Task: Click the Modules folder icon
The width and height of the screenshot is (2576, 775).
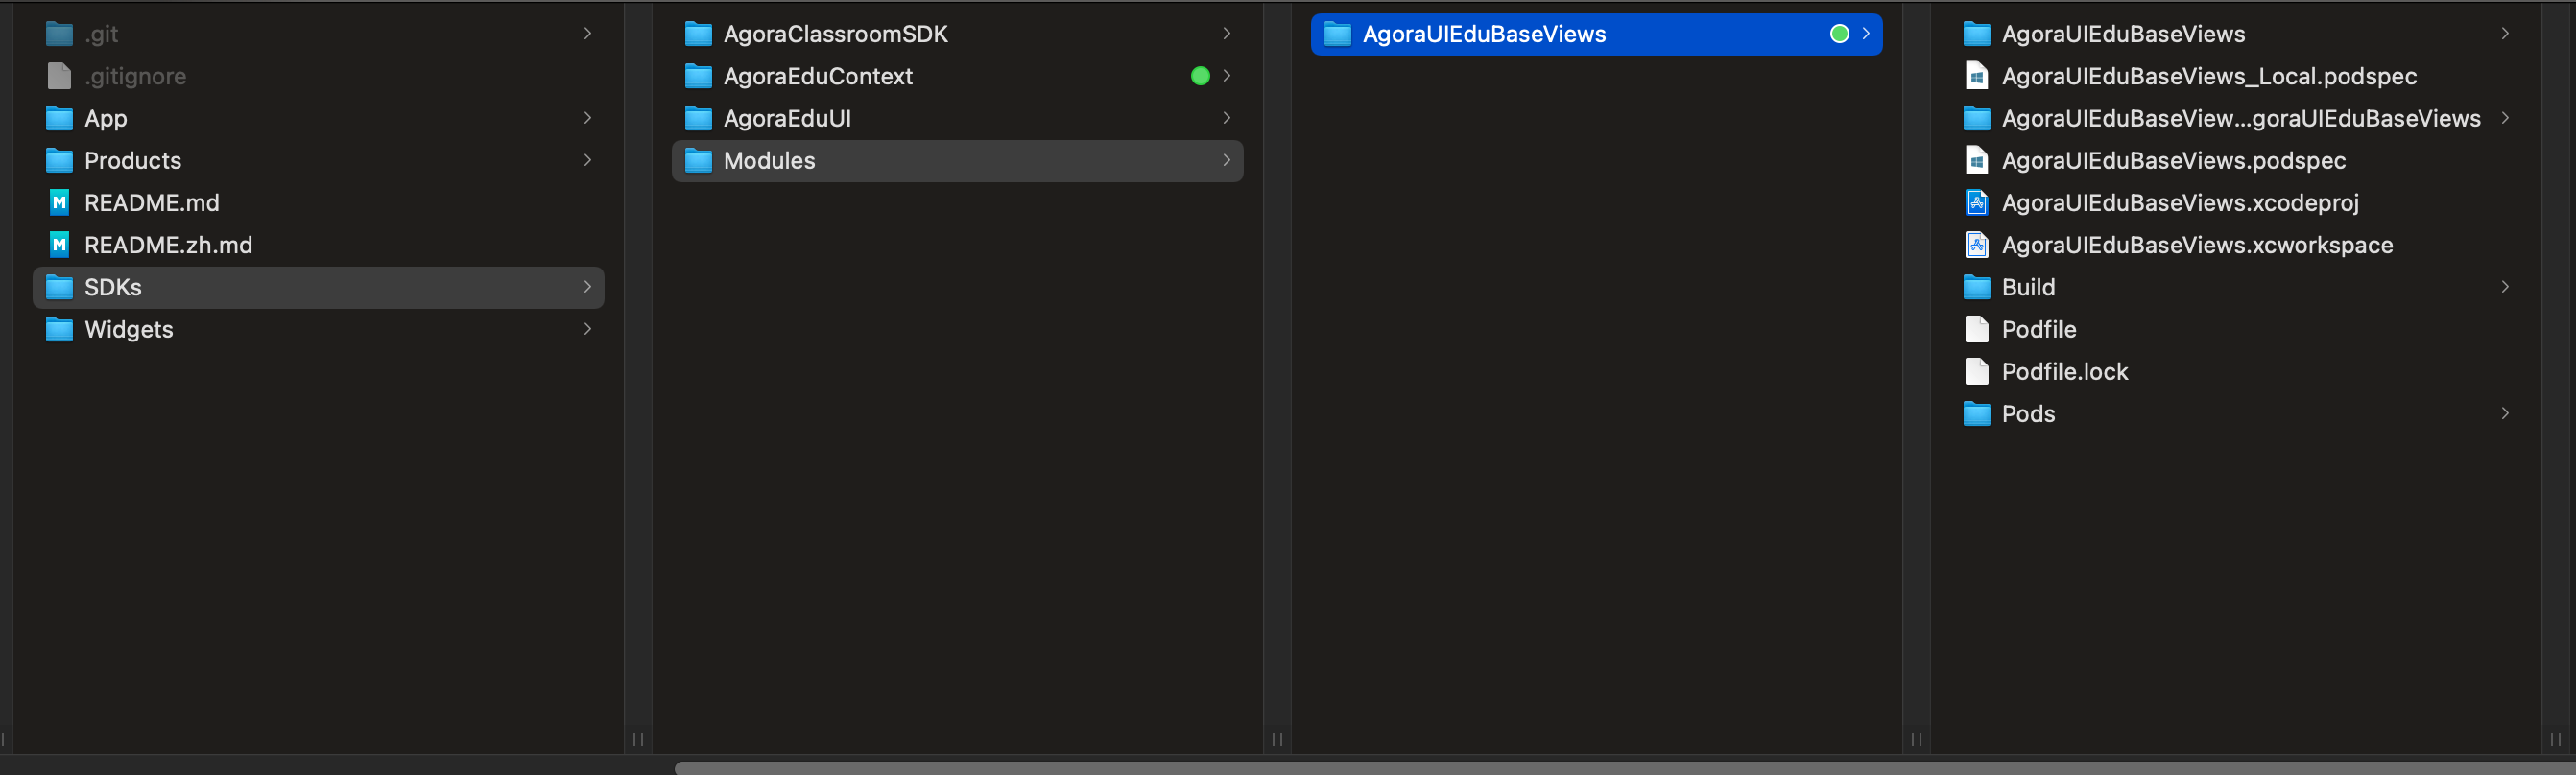Action: tap(698, 160)
